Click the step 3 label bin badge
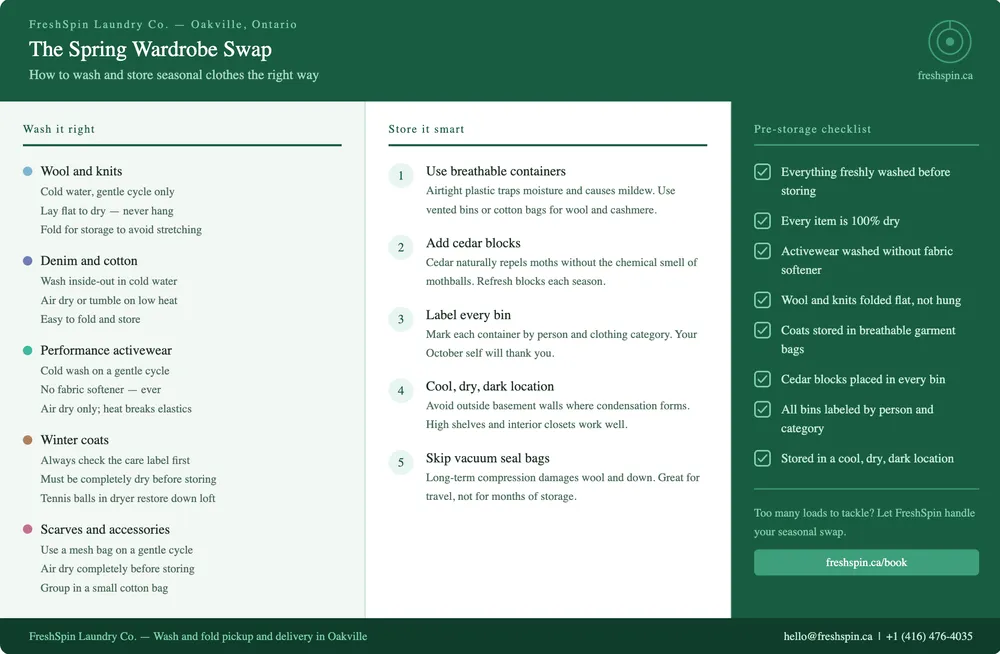The width and height of the screenshot is (1000, 654). (400, 320)
